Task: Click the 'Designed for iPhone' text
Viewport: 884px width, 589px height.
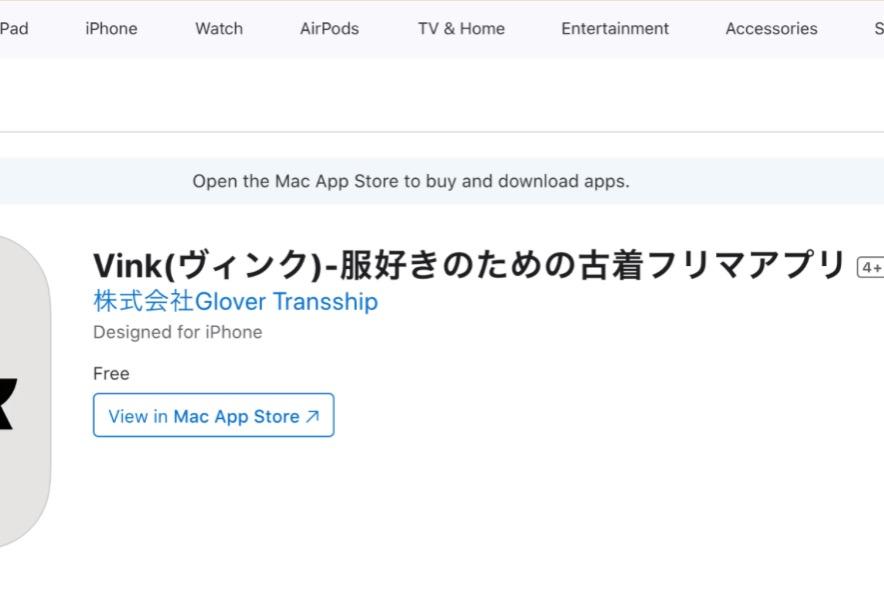Action: 178,332
